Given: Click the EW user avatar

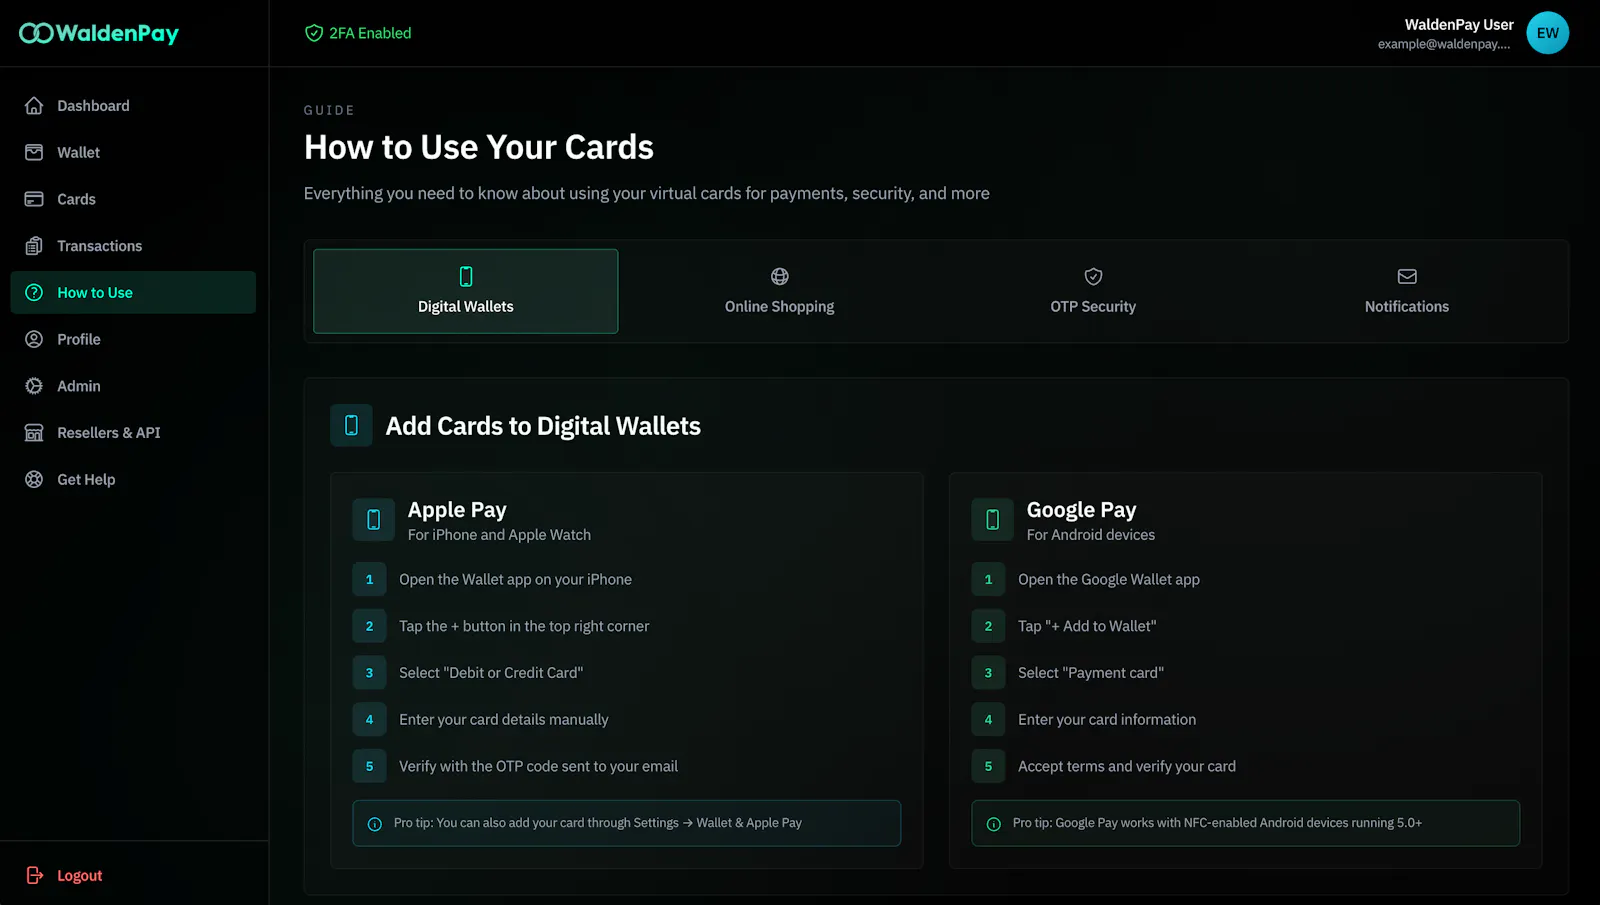Looking at the screenshot, I should point(1547,33).
